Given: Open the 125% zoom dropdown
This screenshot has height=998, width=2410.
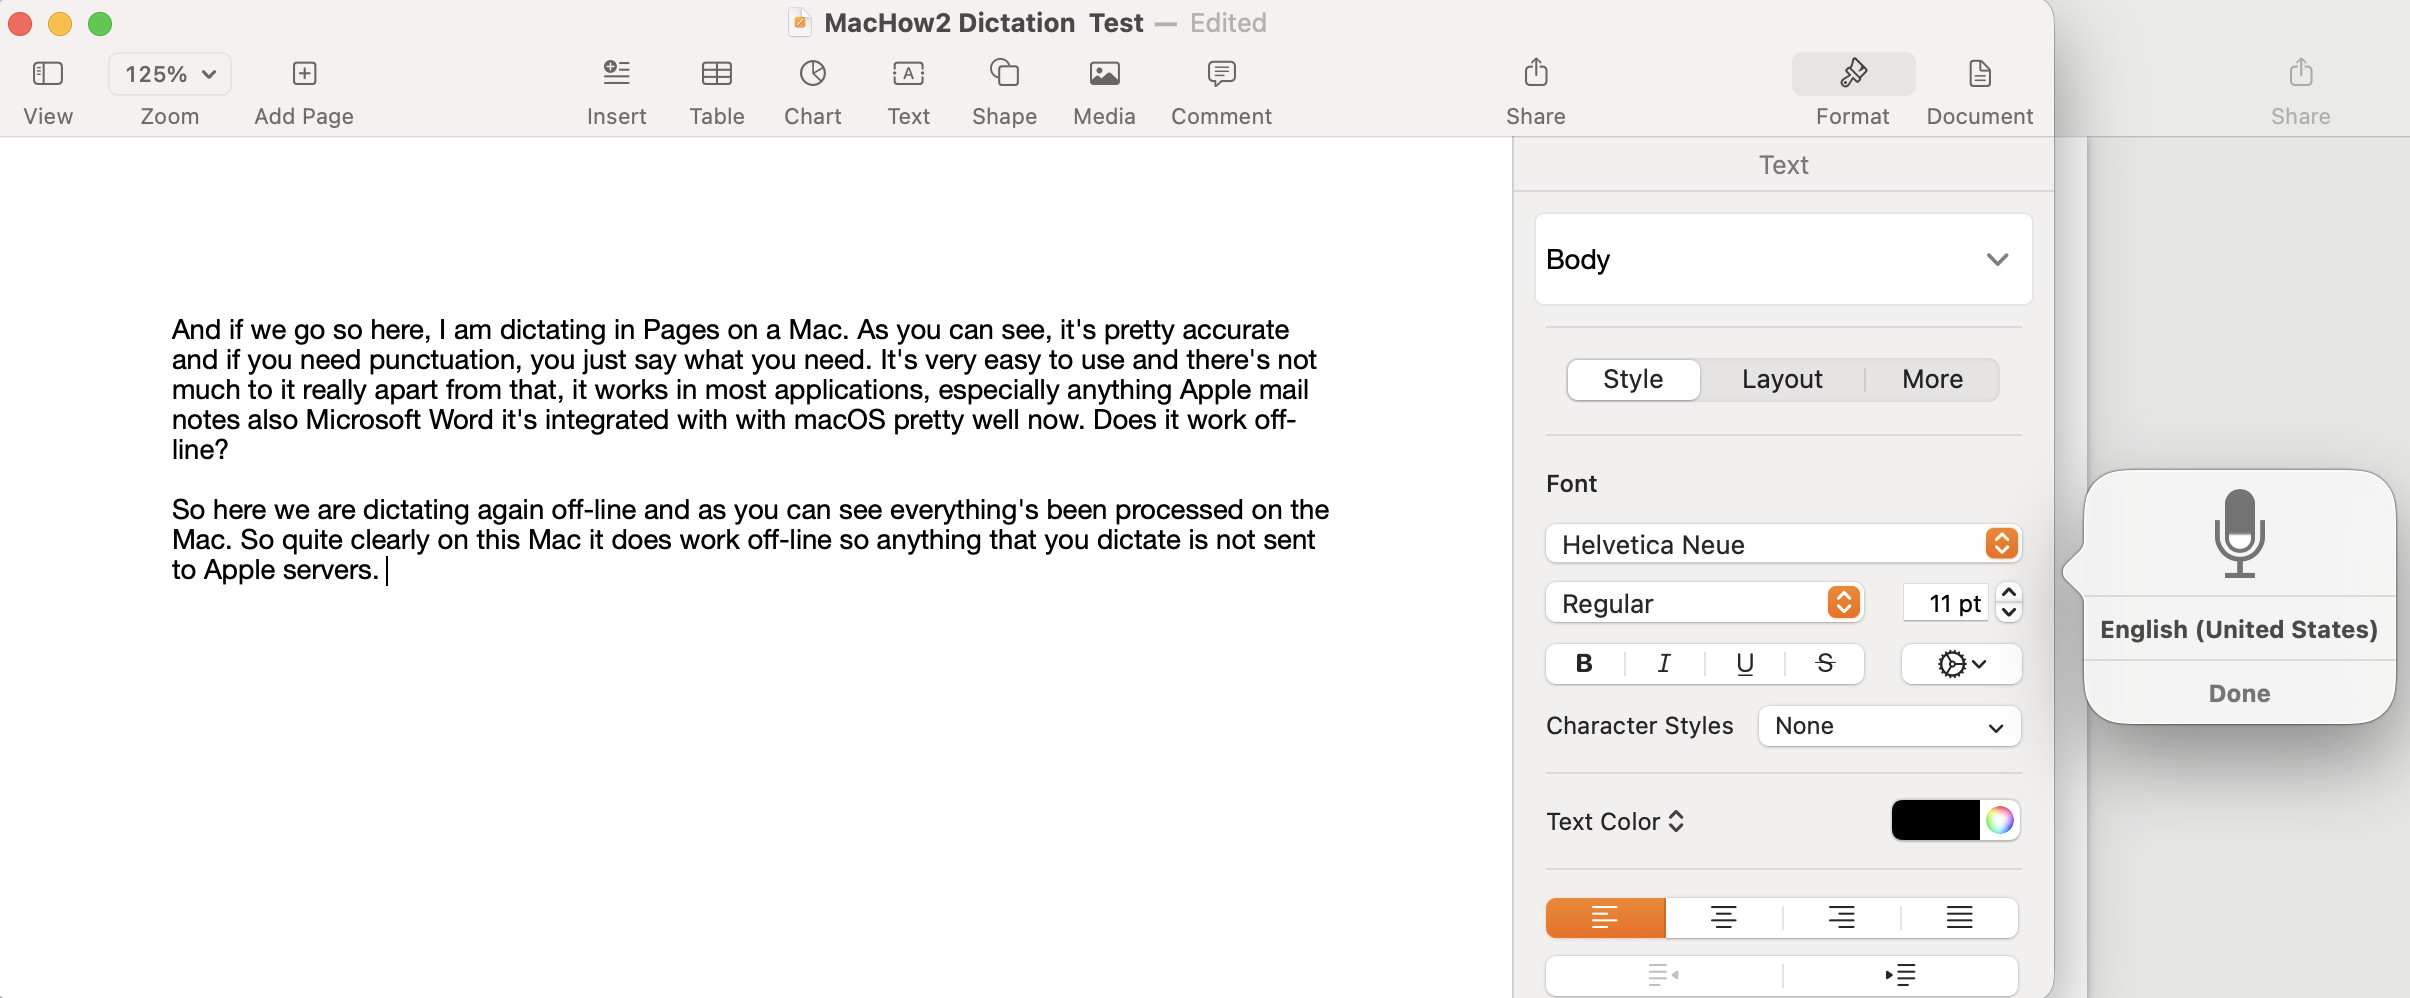Looking at the screenshot, I should coord(170,74).
